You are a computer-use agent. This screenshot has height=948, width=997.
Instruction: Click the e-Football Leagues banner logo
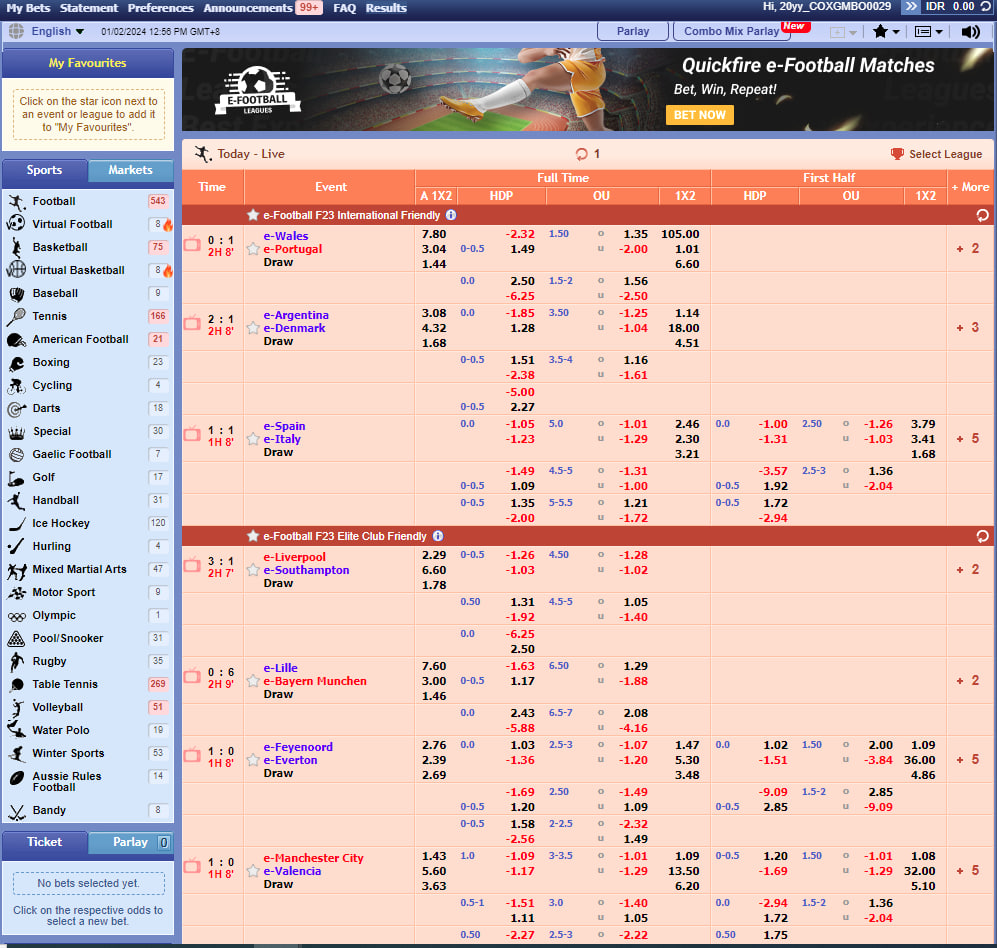pyautogui.click(x=258, y=90)
